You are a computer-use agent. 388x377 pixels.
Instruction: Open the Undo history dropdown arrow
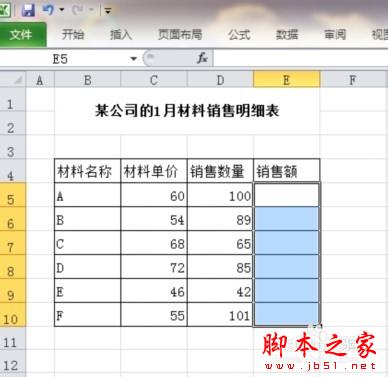coord(61,10)
